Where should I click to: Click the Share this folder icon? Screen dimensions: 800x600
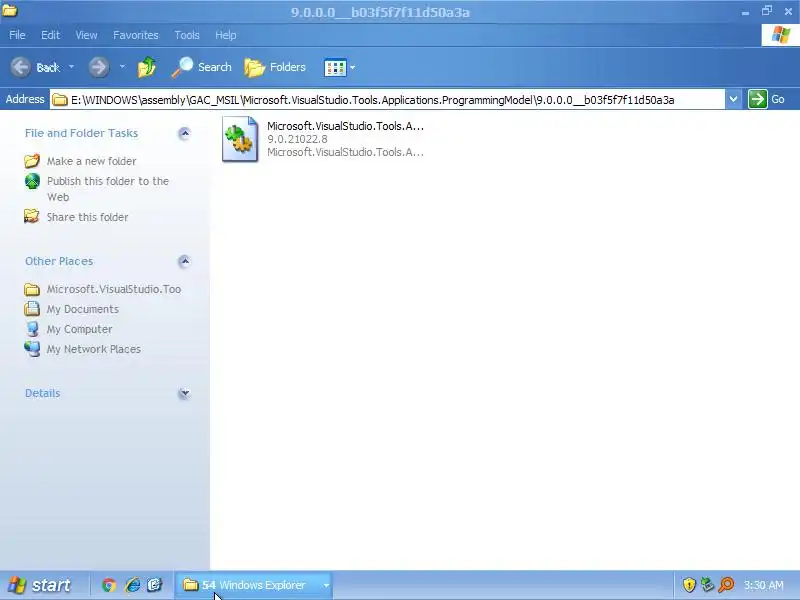[32, 216]
